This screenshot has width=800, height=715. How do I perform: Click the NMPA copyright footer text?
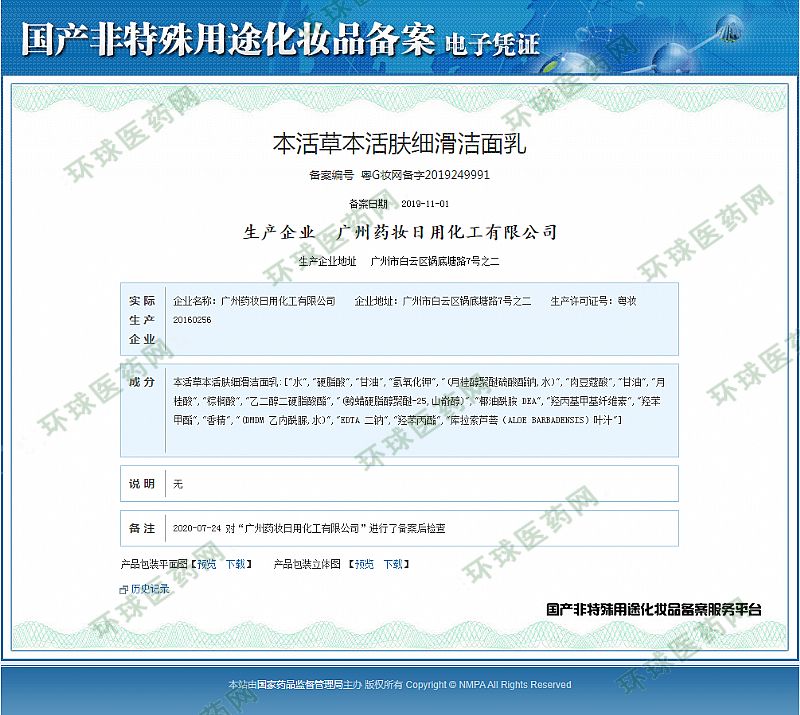click(x=400, y=685)
